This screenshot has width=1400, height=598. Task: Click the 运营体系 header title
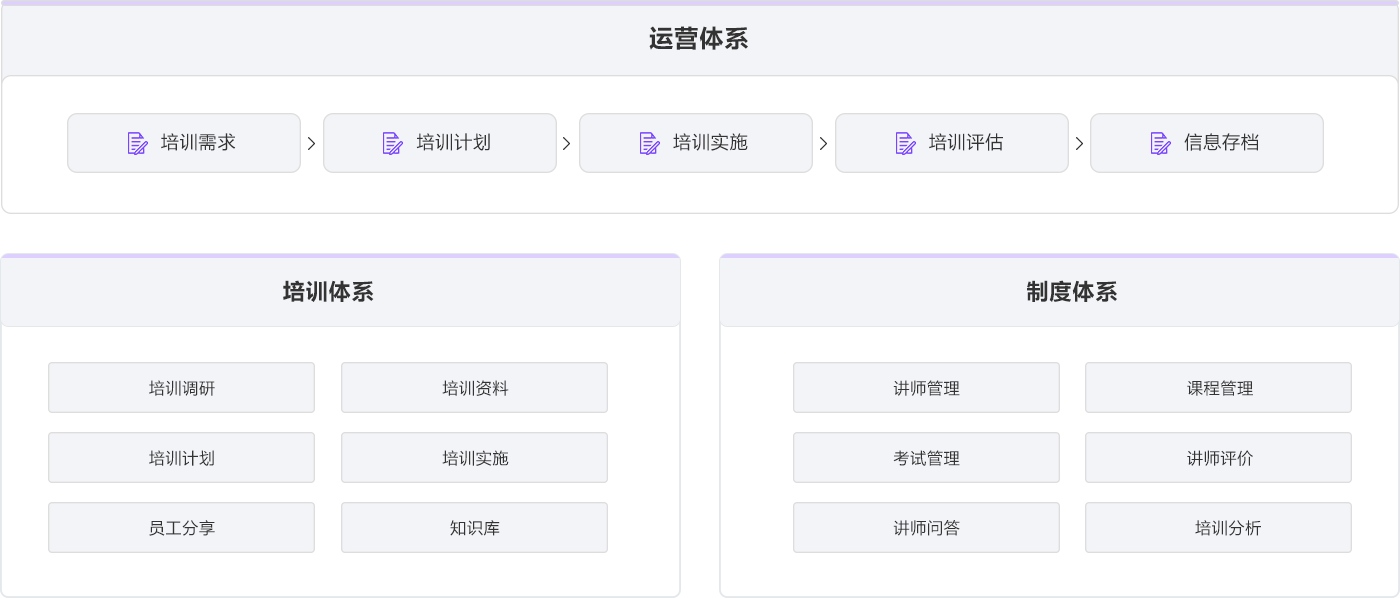699,39
